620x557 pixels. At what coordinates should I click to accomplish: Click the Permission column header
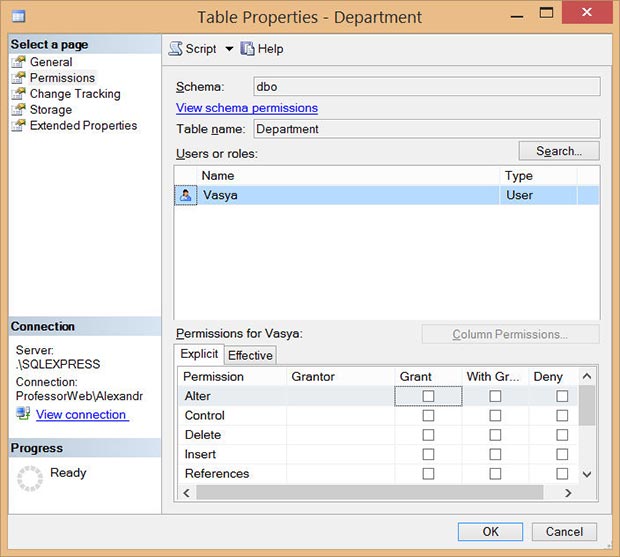coord(232,376)
